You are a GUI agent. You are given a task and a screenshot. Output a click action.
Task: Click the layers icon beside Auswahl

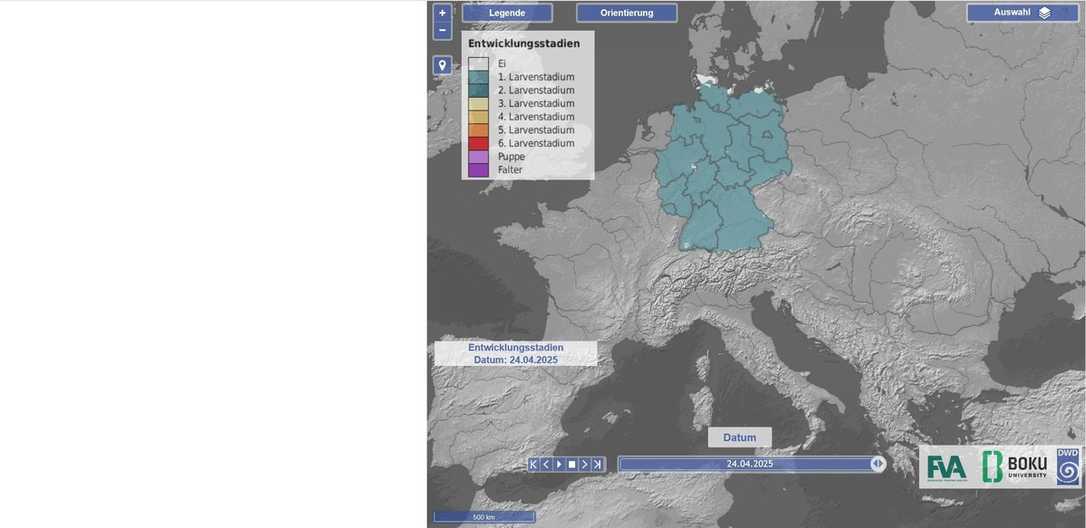tap(1044, 13)
